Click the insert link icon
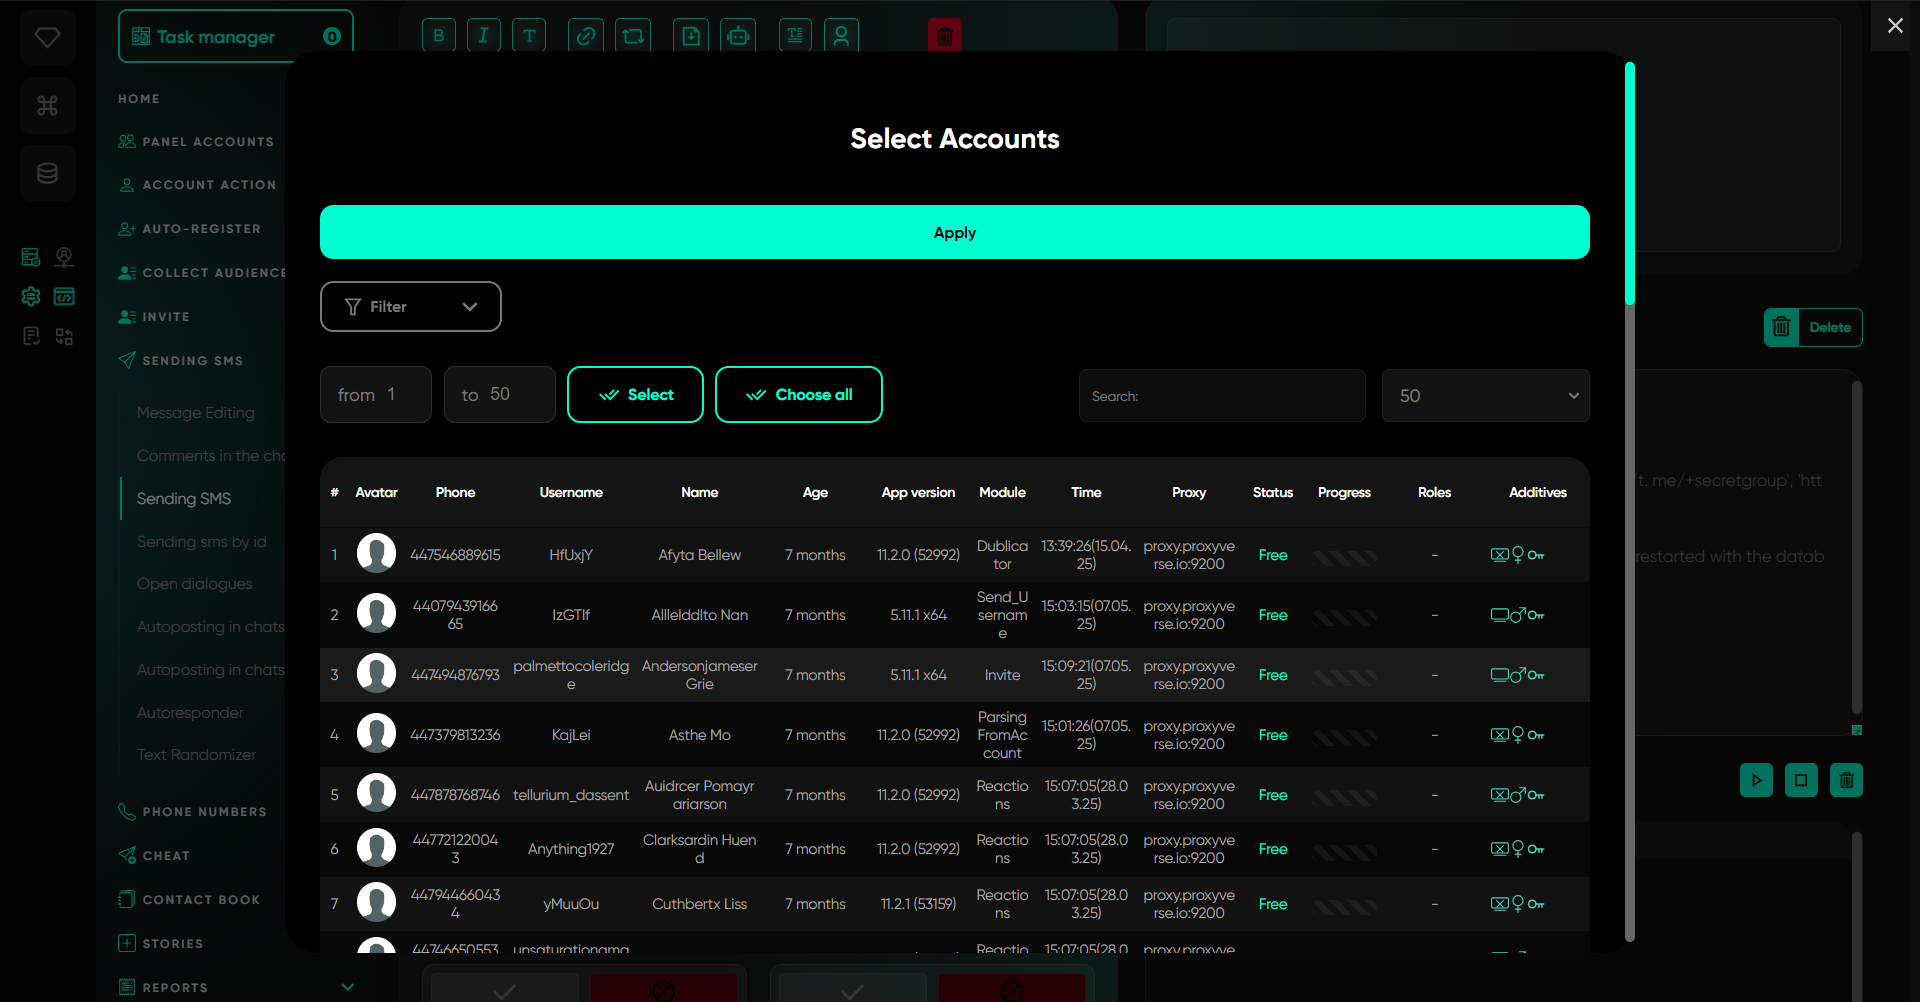 pos(586,36)
